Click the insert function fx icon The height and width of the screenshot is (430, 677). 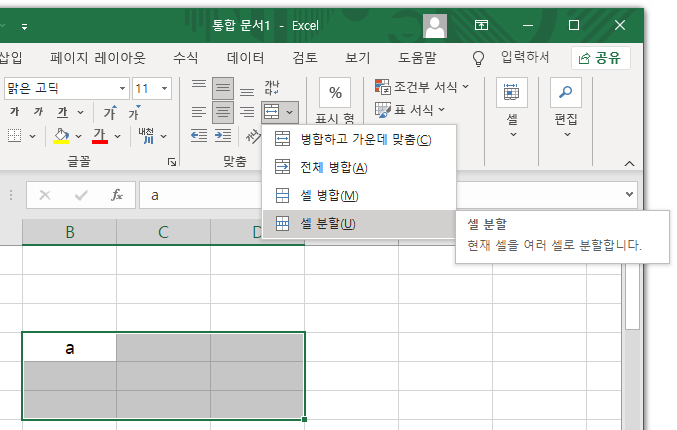[x=117, y=196]
